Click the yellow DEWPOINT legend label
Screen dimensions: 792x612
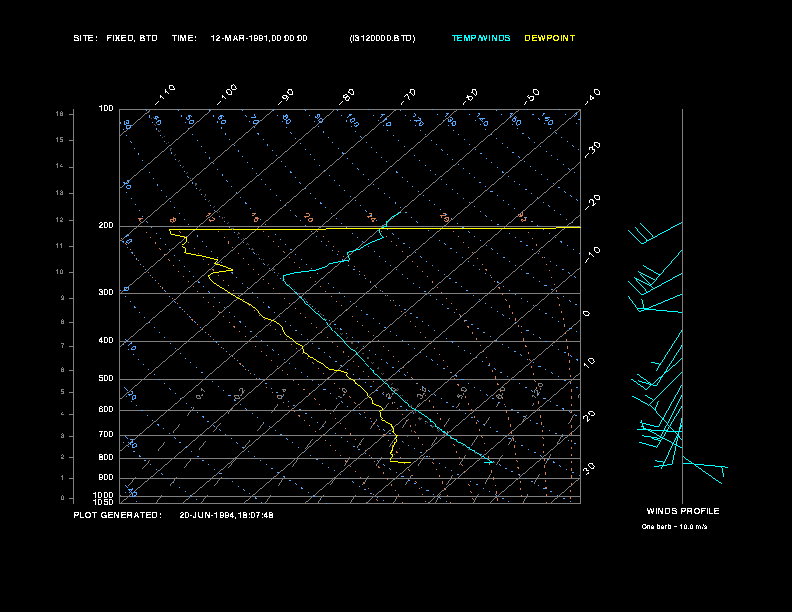550,38
